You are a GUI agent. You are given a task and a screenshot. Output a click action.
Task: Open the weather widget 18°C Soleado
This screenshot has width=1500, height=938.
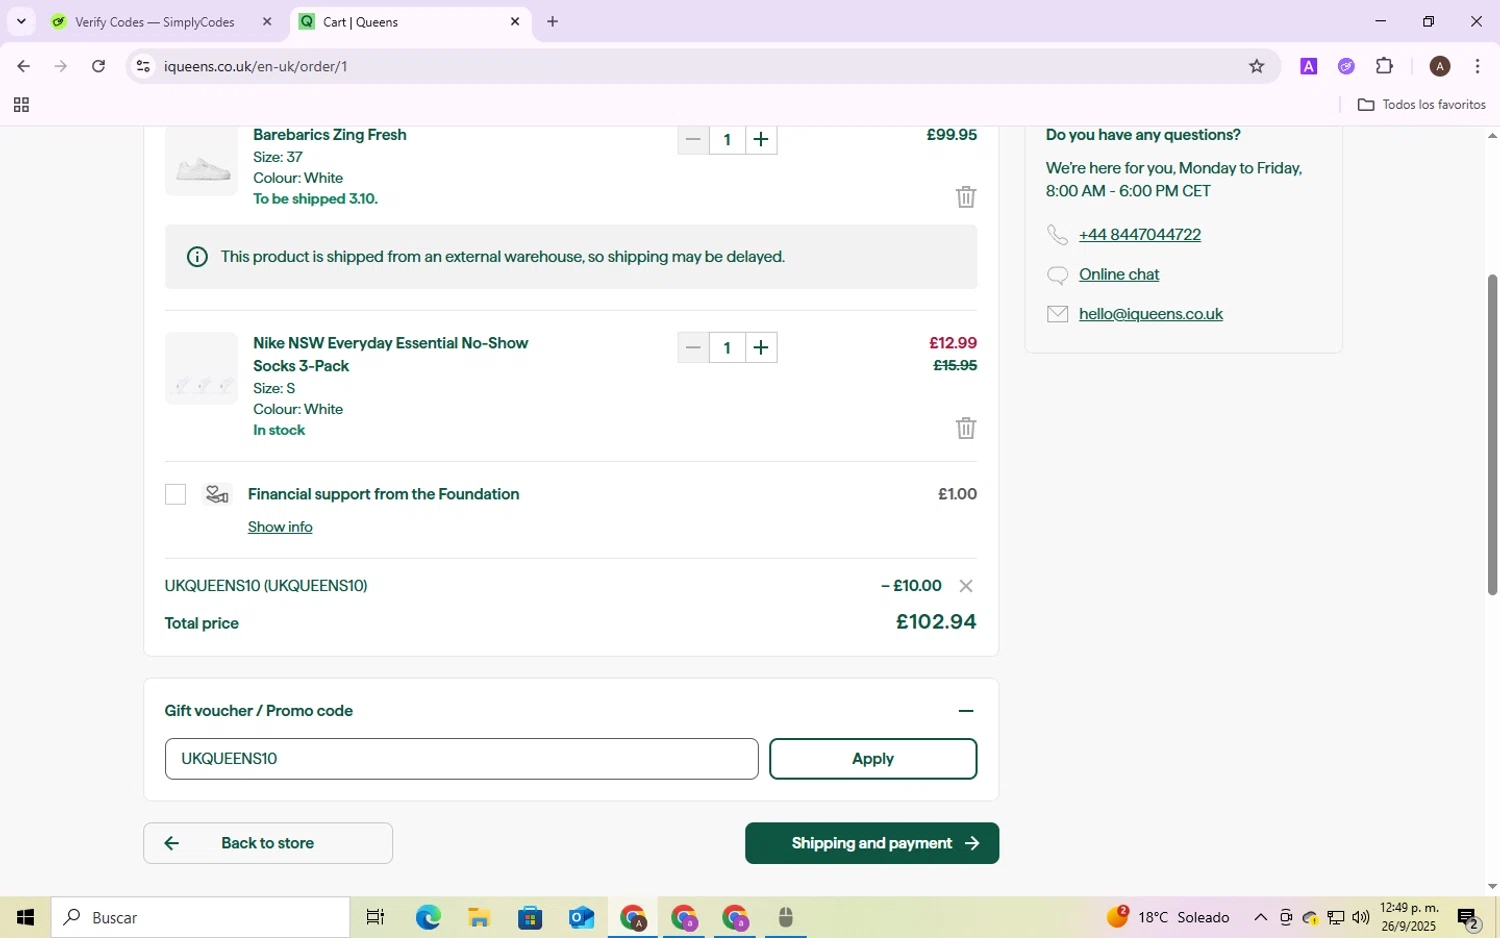(1168, 917)
